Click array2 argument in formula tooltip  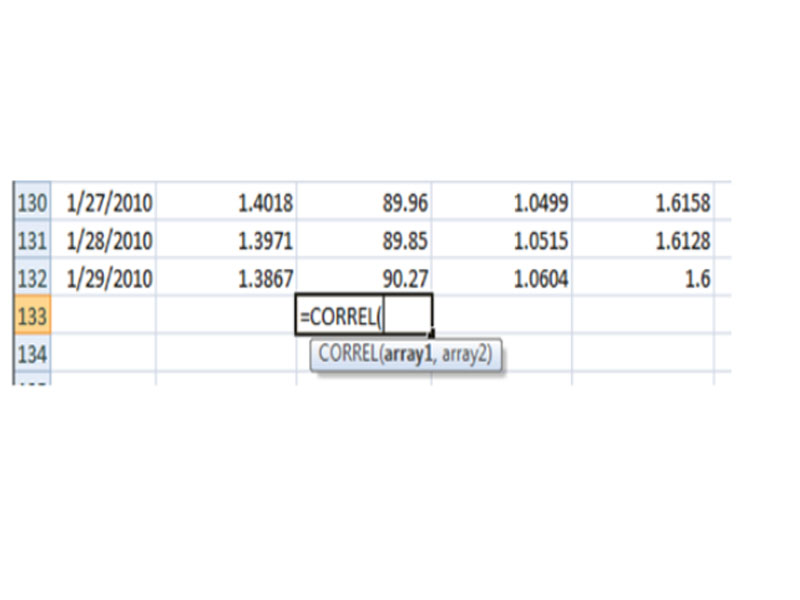point(464,354)
